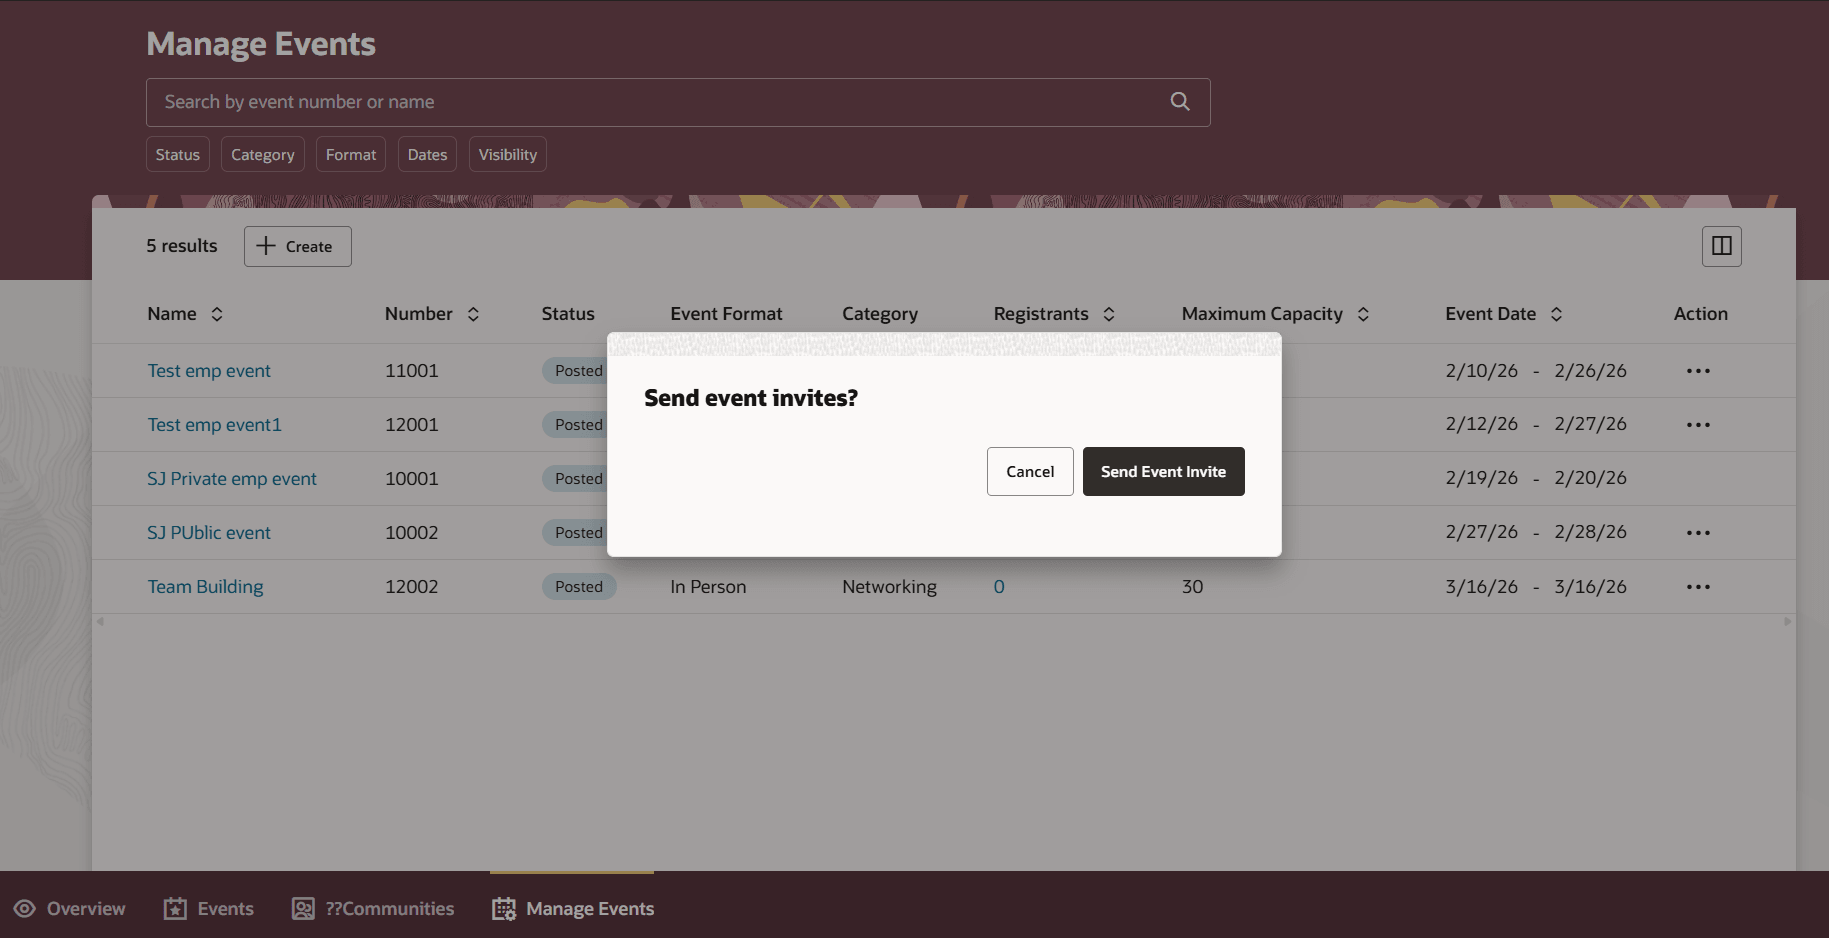The height and width of the screenshot is (938, 1829).
Task: Click the search magnifier icon
Action: [x=1179, y=101]
